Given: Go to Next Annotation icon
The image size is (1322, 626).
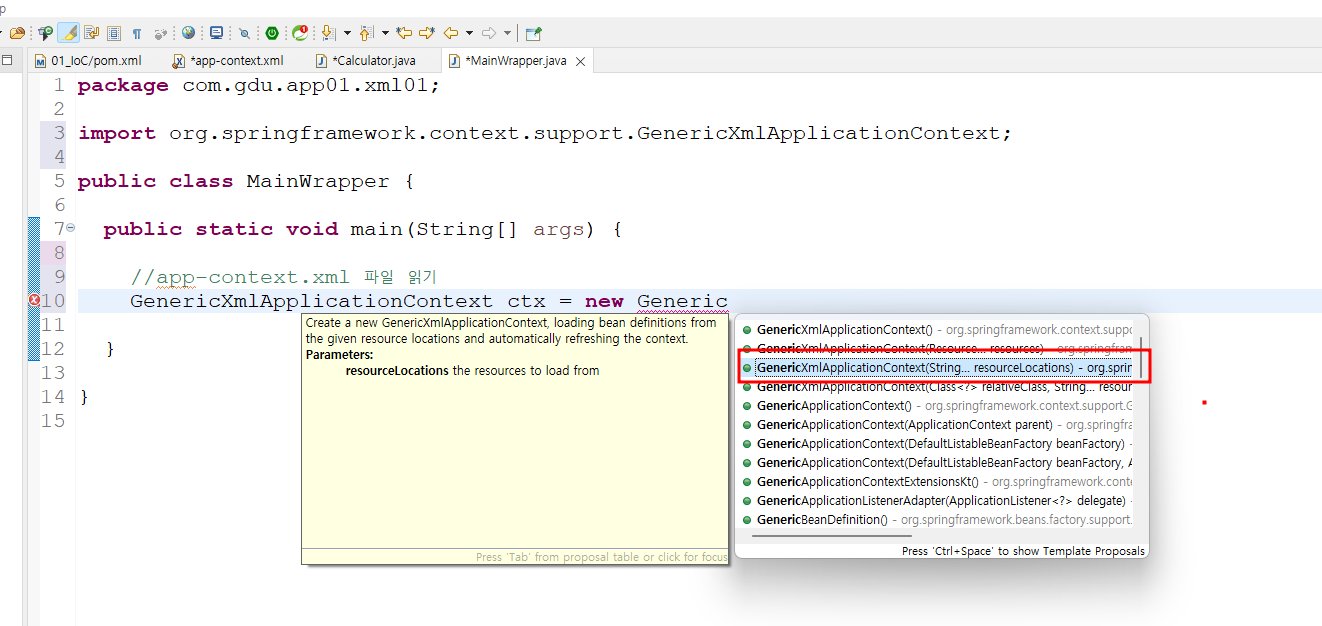Looking at the screenshot, I should click(x=327, y=33).
